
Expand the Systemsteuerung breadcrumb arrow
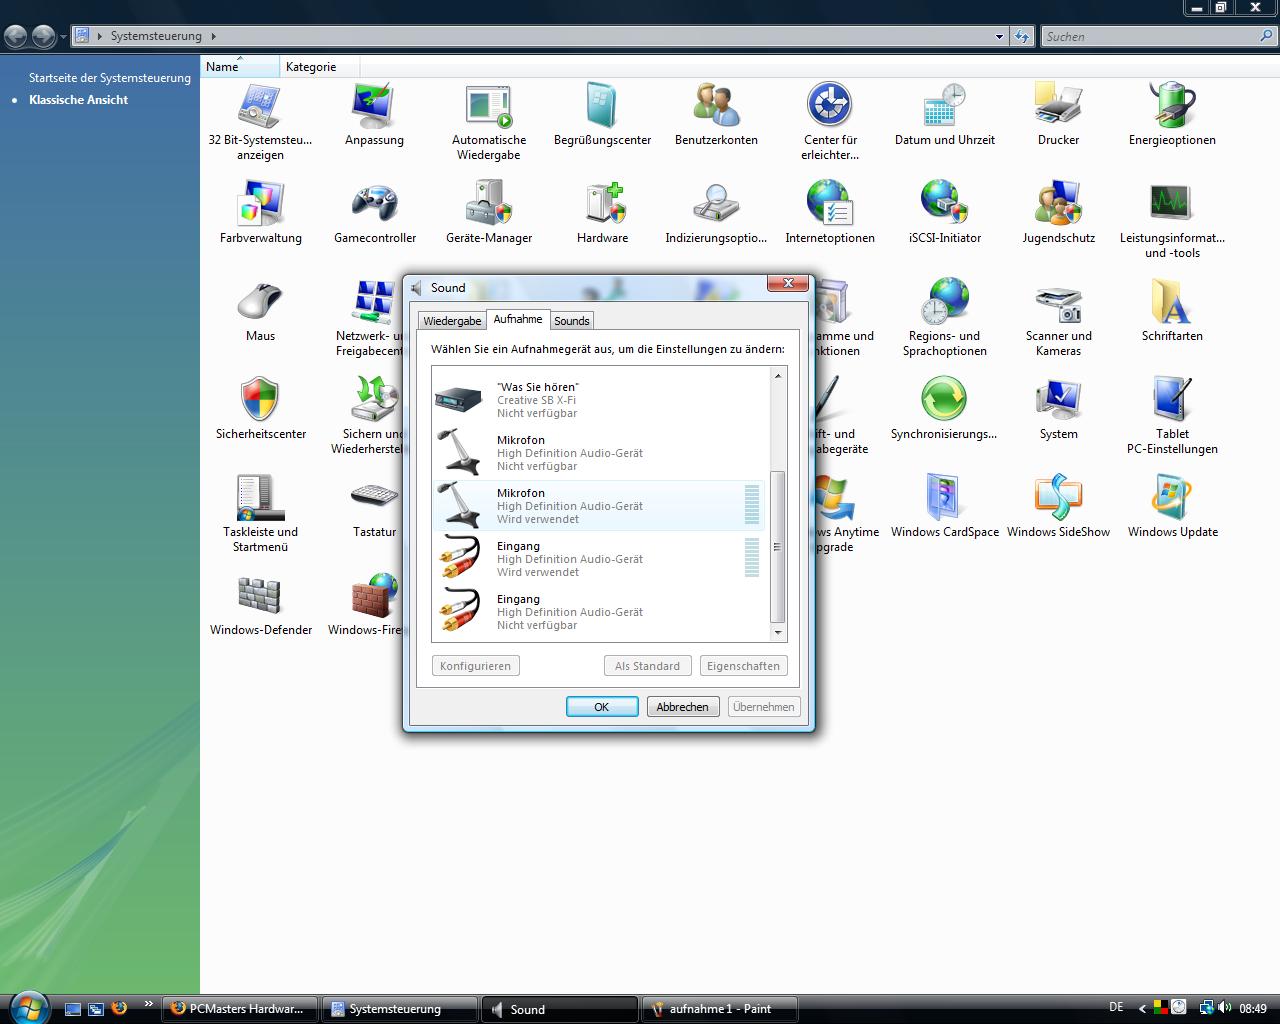click(x=213, y=36)
